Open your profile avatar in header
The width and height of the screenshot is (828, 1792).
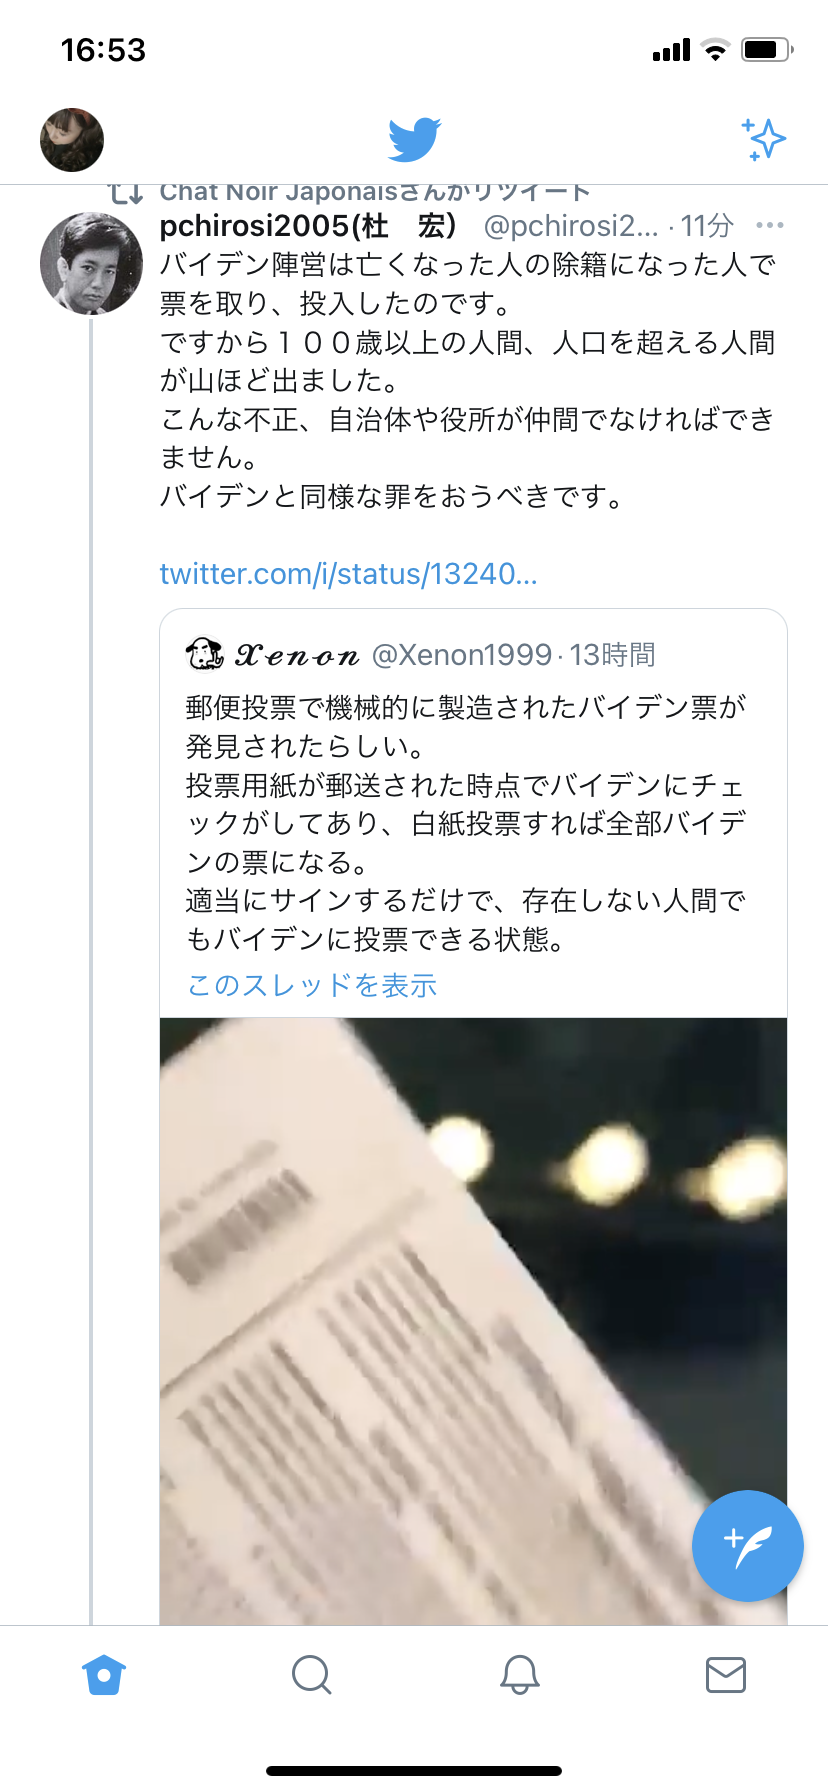(x=72, y=140)
